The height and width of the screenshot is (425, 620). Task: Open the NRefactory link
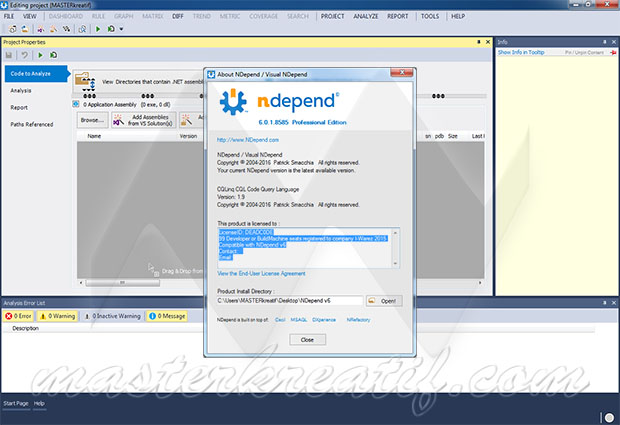(358, 320)
